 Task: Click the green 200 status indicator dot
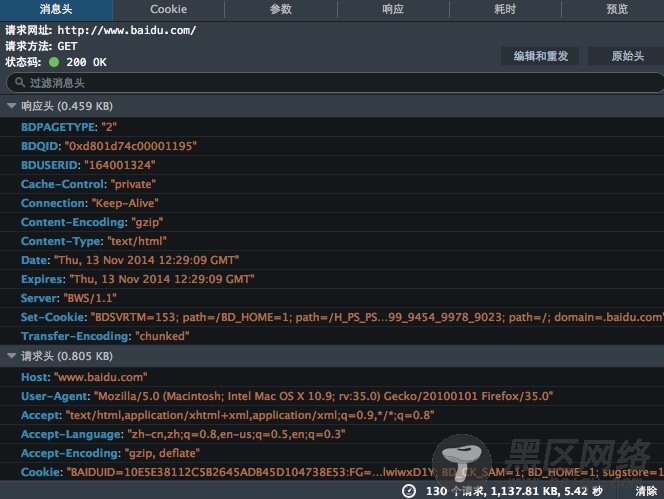coord(54,62)
